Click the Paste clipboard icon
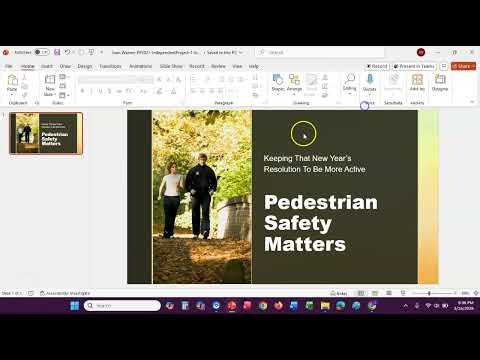This screenshot has height=360, width=480. [12, 80]
